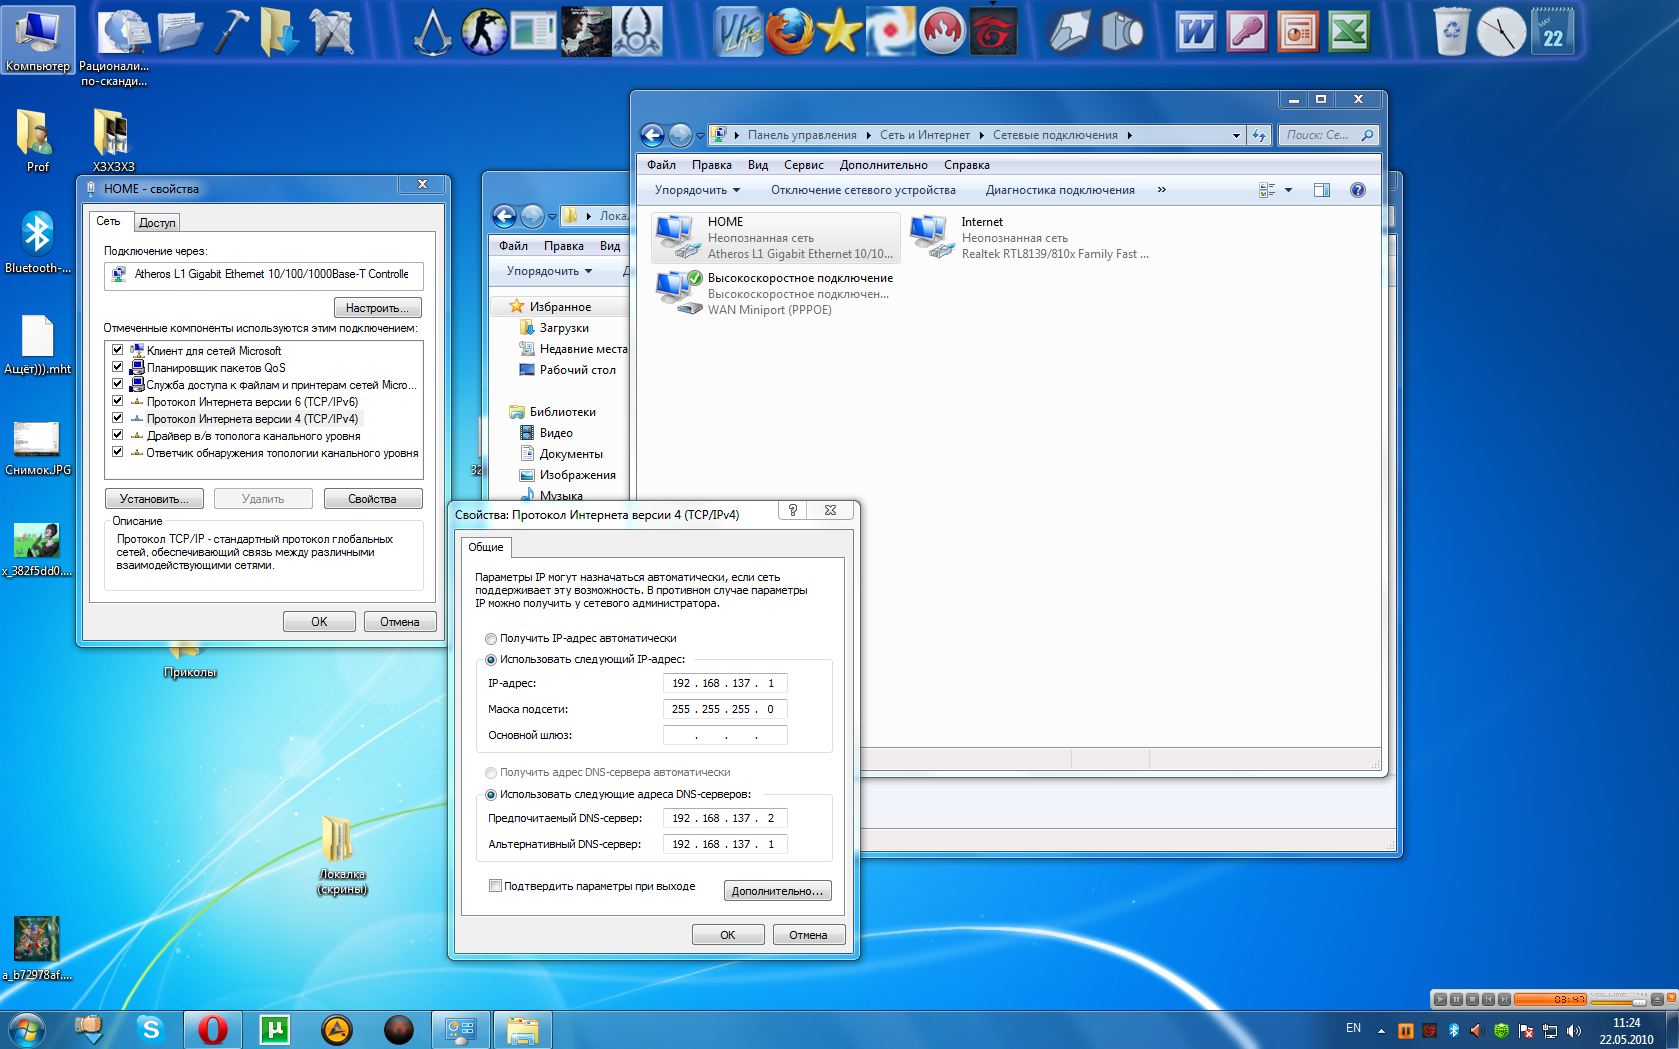Open Firefox from the top dock

coord(790,32)
